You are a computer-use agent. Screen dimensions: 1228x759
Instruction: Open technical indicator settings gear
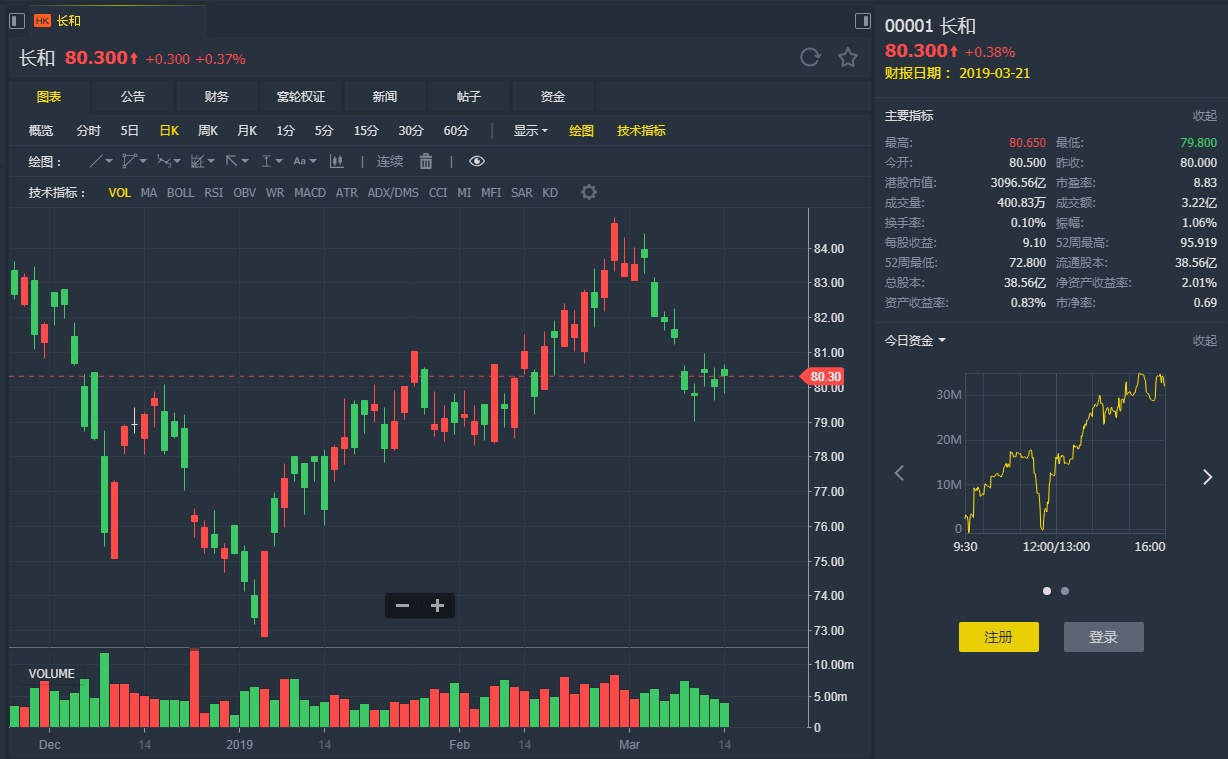[x=589, y=192]
